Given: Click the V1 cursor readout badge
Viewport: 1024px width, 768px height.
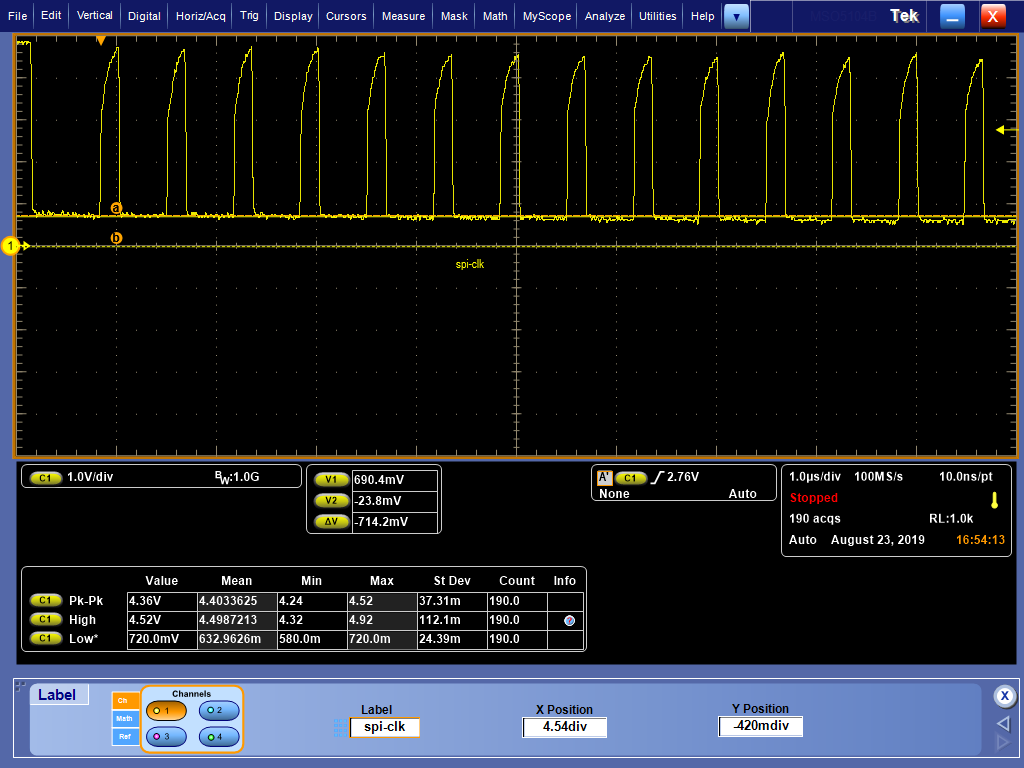Looking at the screenshot, I should pyautogui.click(x=329, y=480).
